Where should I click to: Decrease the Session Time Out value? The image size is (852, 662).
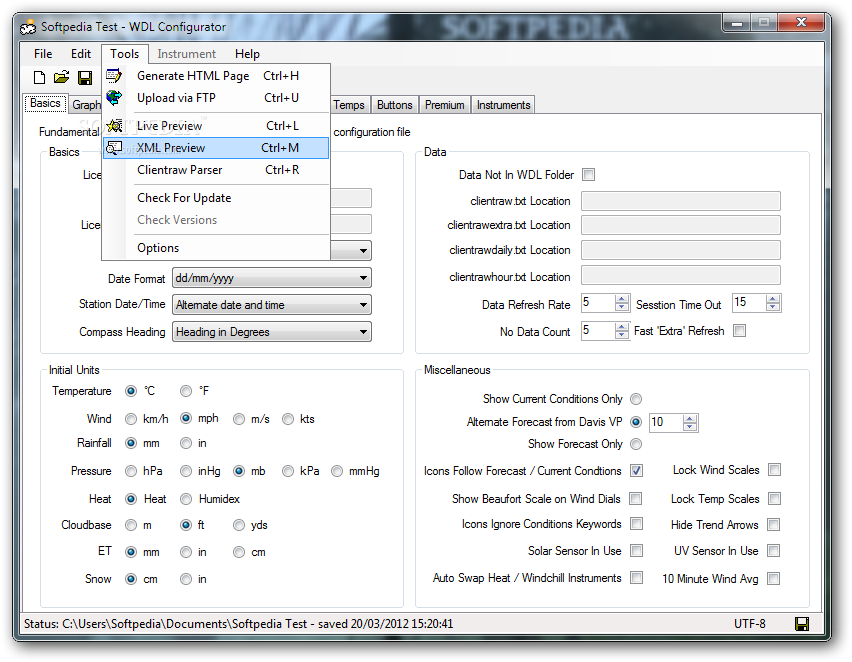pyautogui.click(x=773, y=307)
